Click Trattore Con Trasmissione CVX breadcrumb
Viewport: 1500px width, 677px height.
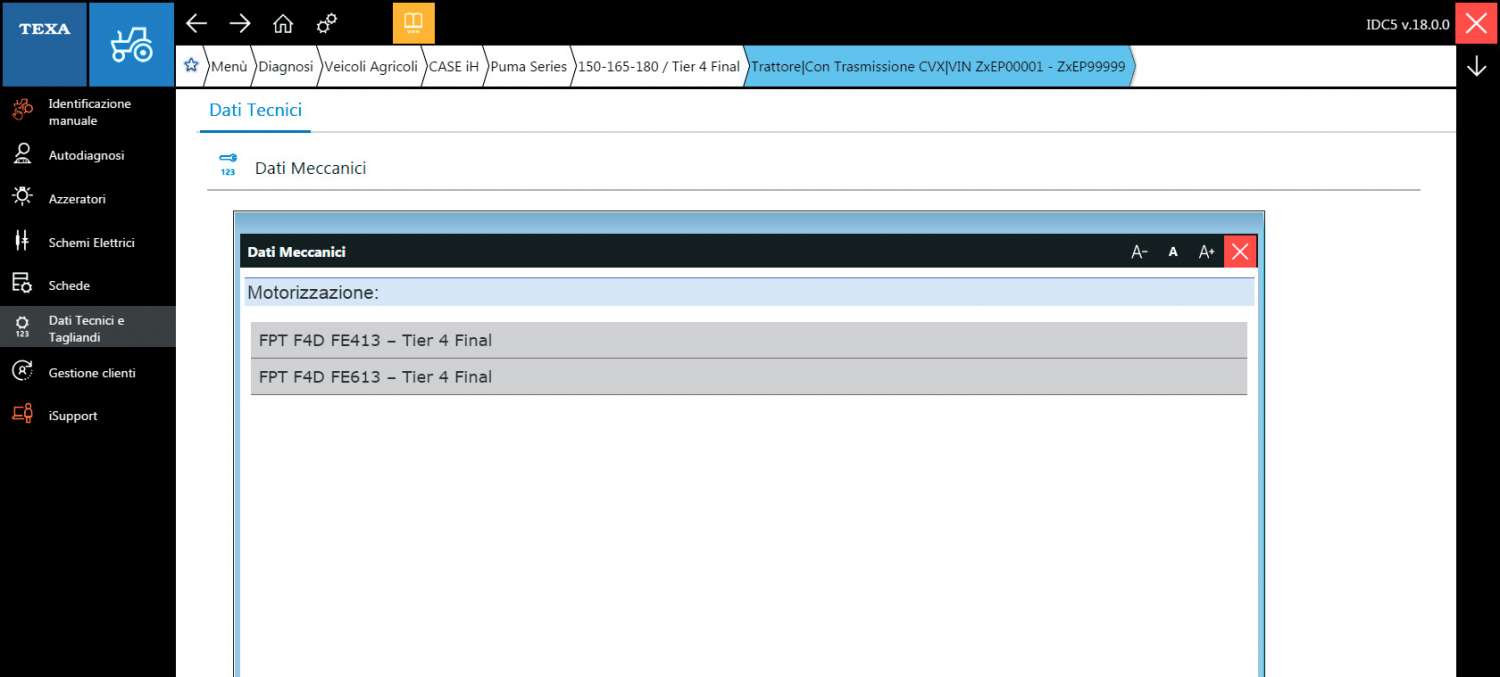point(938,66)
